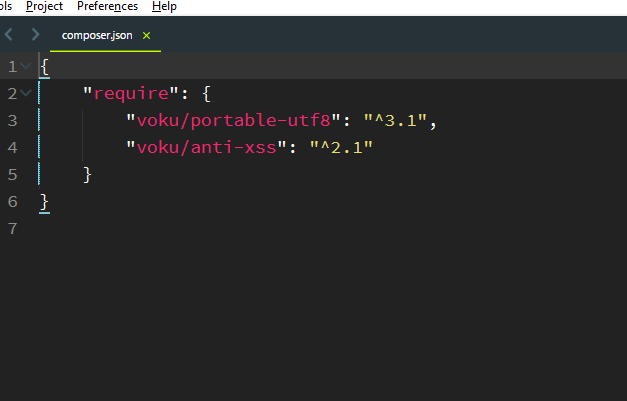Go back with the left tab arrow
Viewport: 627px width, 401px height.
9,34
